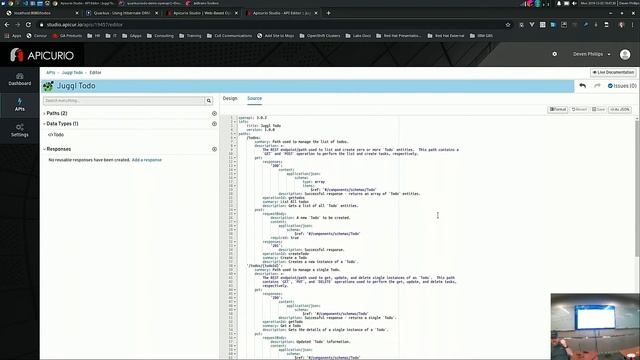Fold the post block at line 24

pos(235,210)
